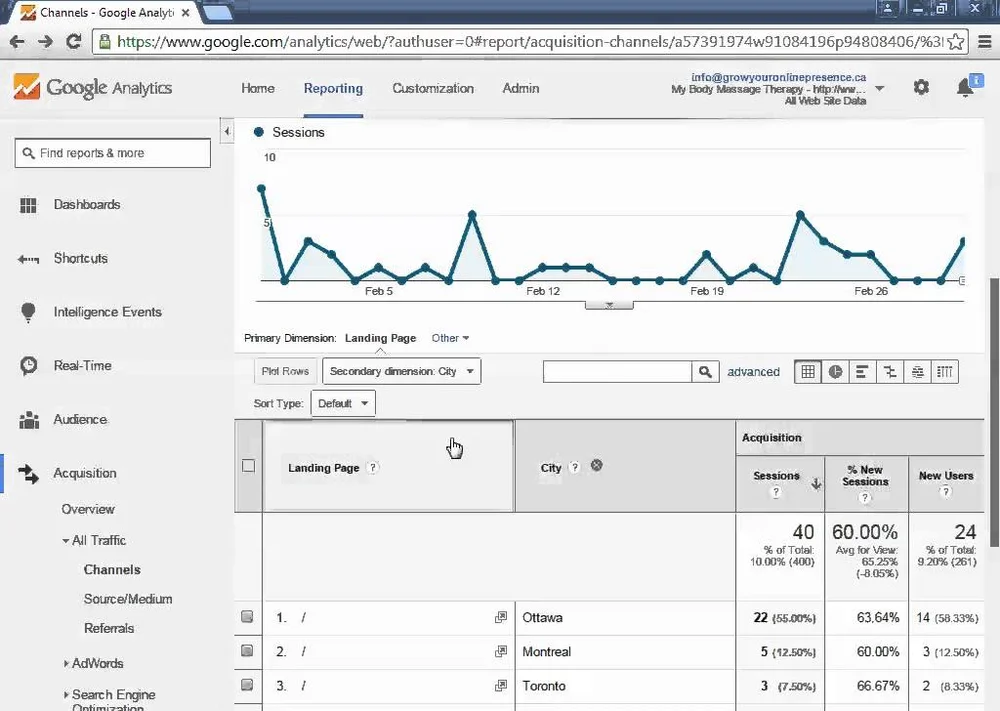
Task: Click the table search input field
Action: (x=617, y=372)
